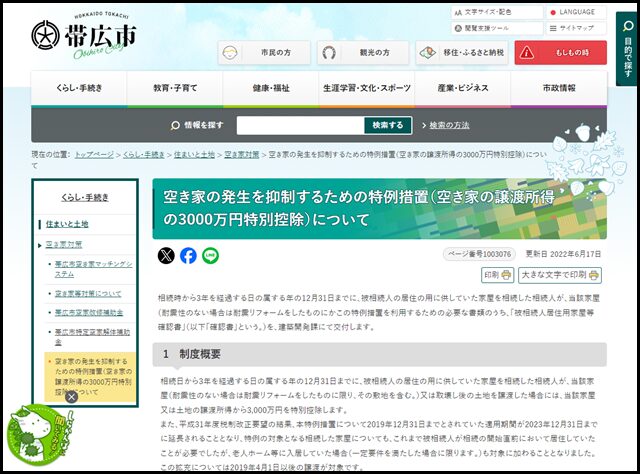Image resolution: width=640 pixels, height=474 pixels.
Task: Open くらし・手続き menu
Action: tap(79, 88)
